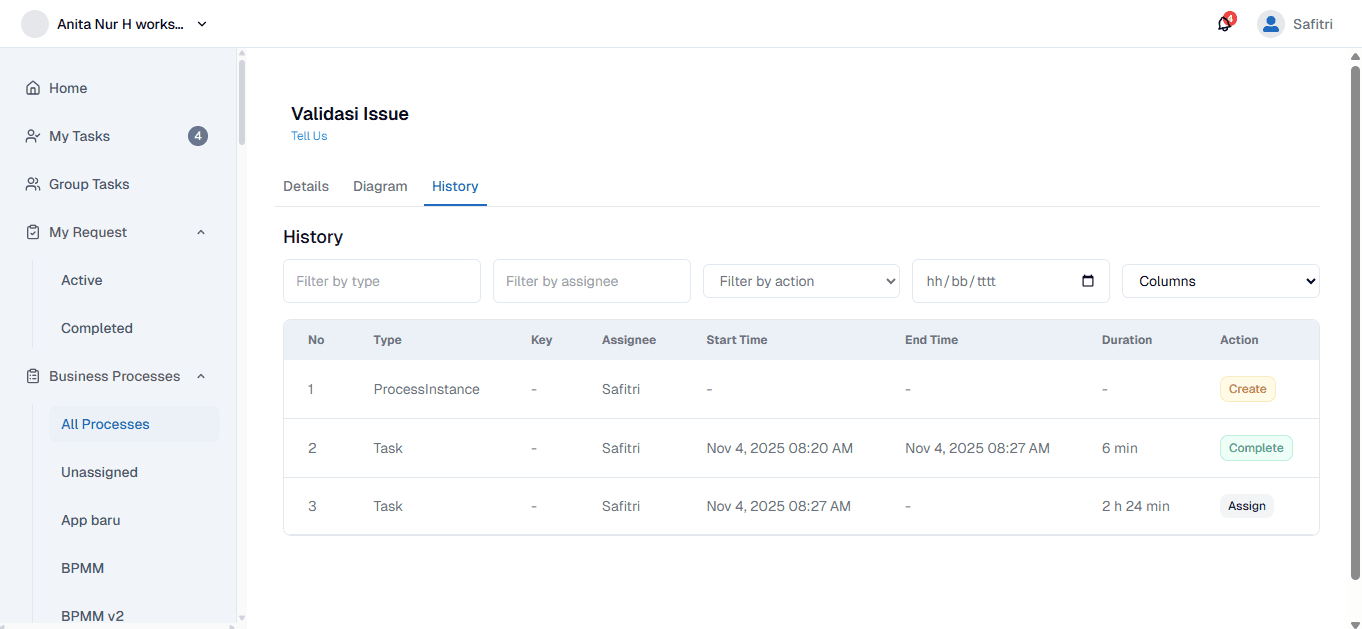The width and height of the screenshot is (1362, 629).
Task: Open the workspace switcher dropdown
Action: pyautogui.click(x=202, y=24)
